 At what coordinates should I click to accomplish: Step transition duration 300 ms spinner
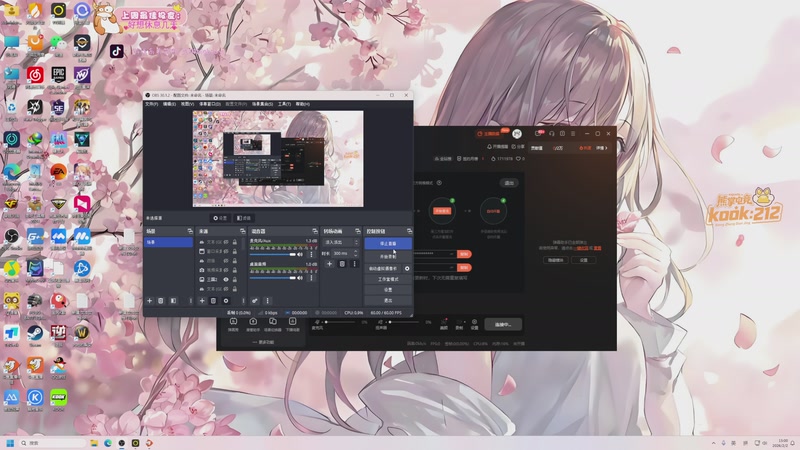(356, 253)
